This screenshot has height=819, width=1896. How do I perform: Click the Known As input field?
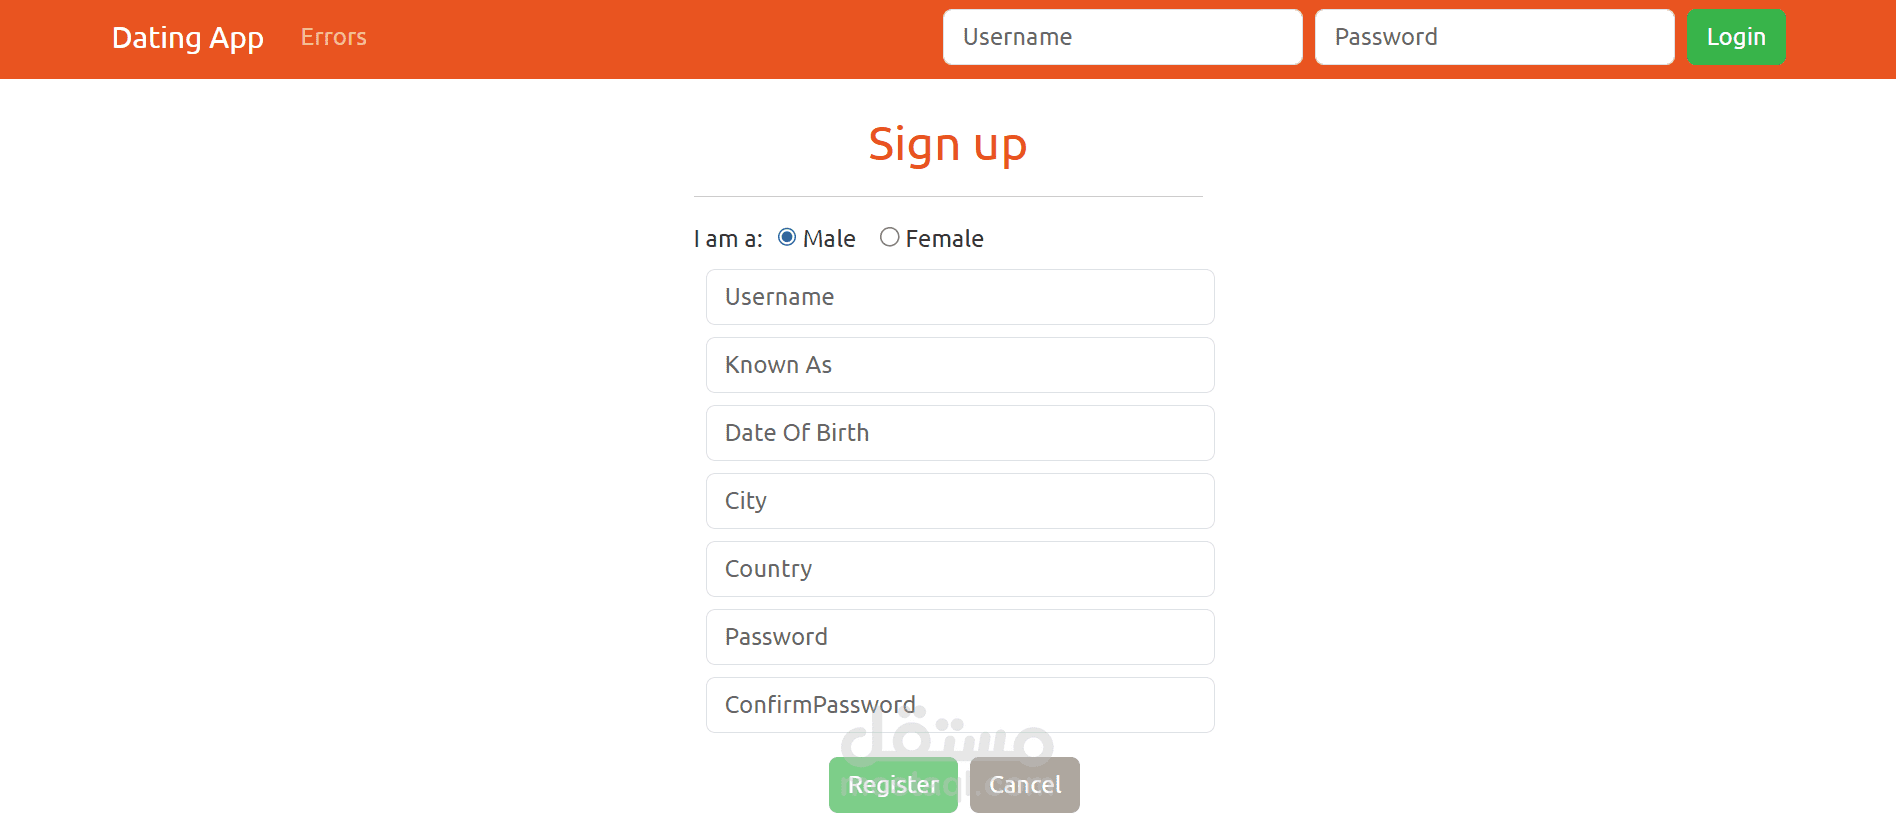tap(960, 365)
